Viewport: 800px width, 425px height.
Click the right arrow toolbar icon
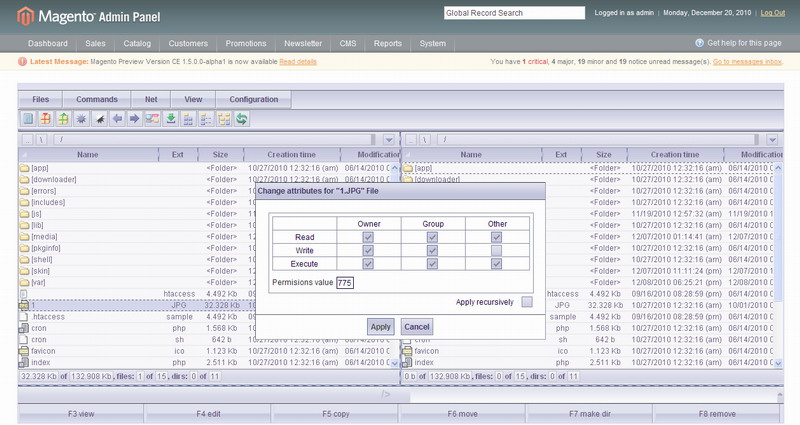(135, 119)
